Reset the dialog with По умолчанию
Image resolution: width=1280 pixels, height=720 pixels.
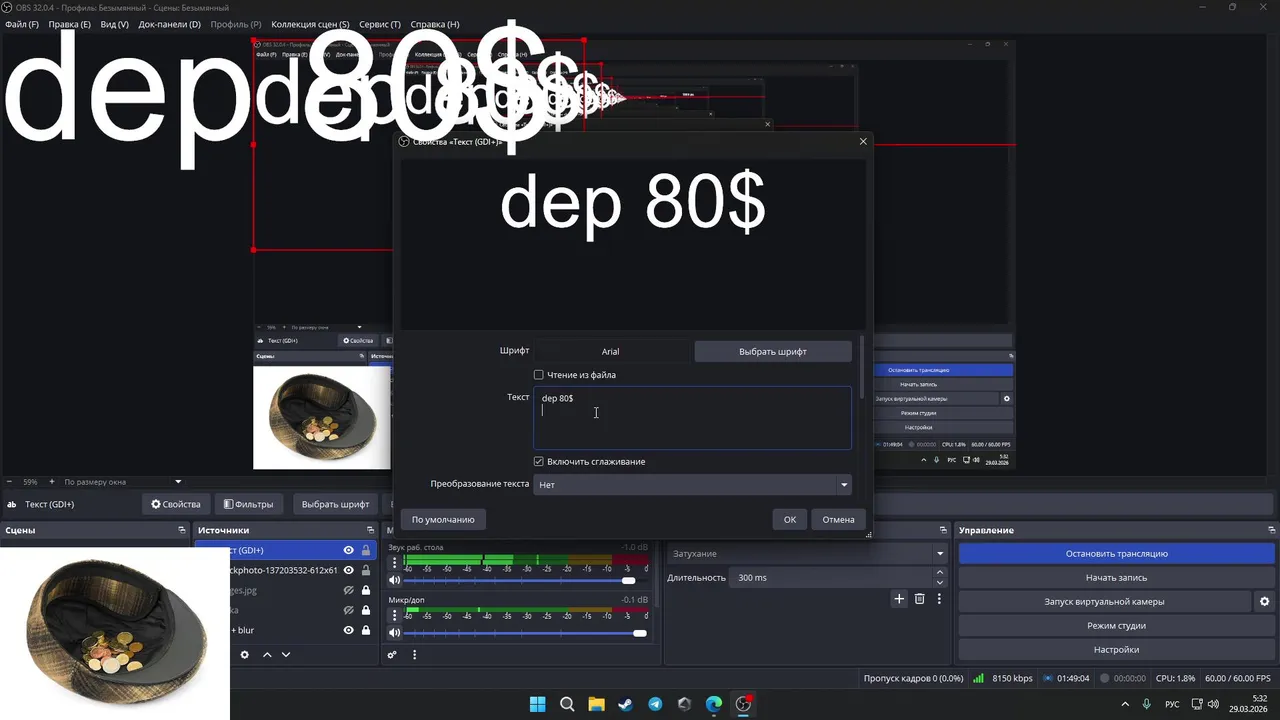point(443,519)
